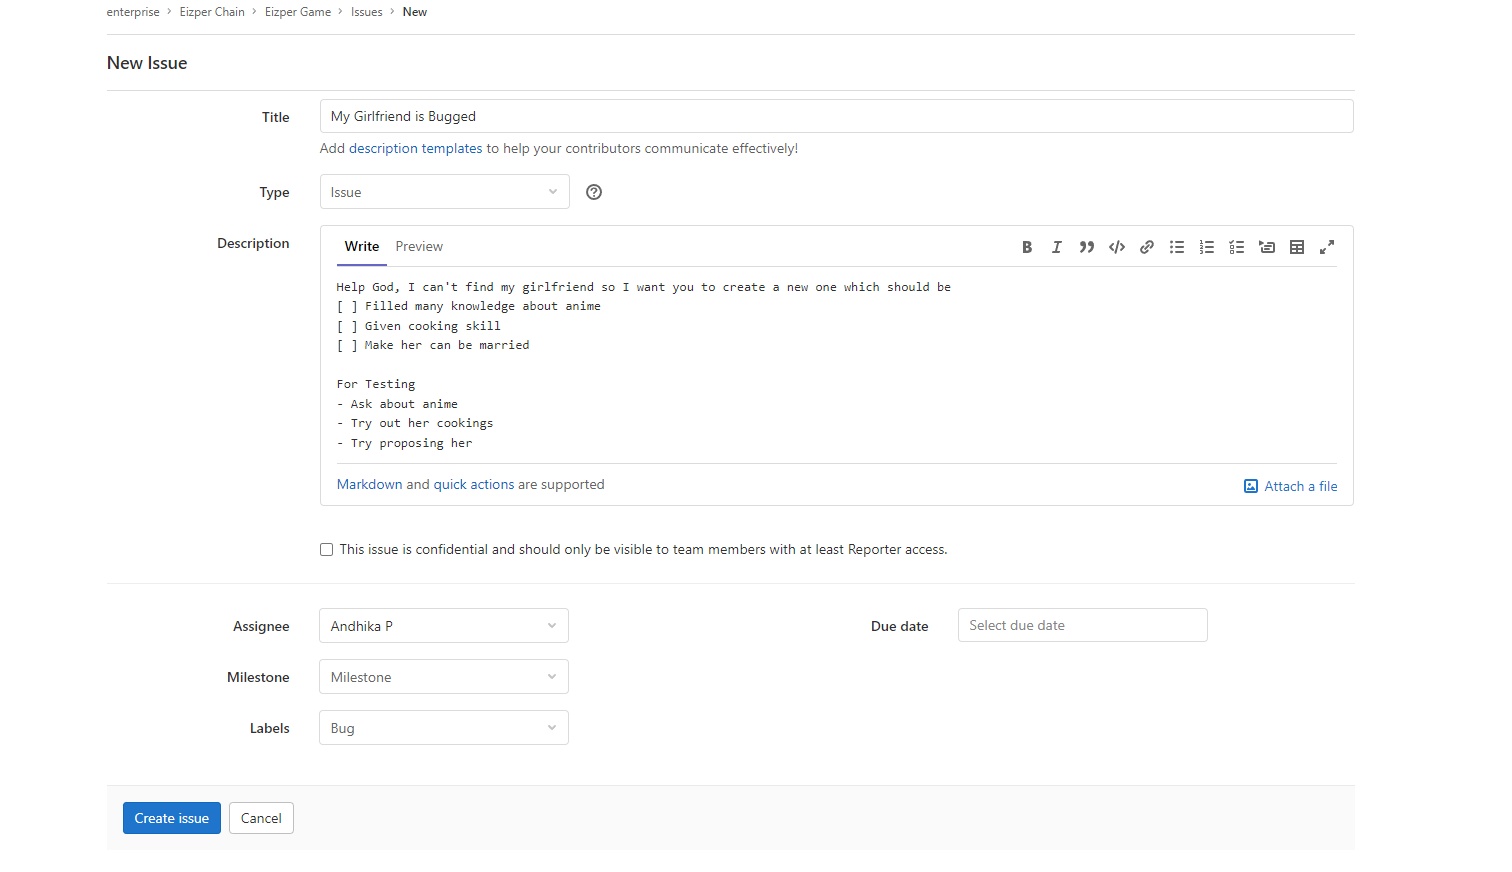Apply bold formatting in description toolbar
Screen dimensions: 1512x872
(x=1026, y=247)
